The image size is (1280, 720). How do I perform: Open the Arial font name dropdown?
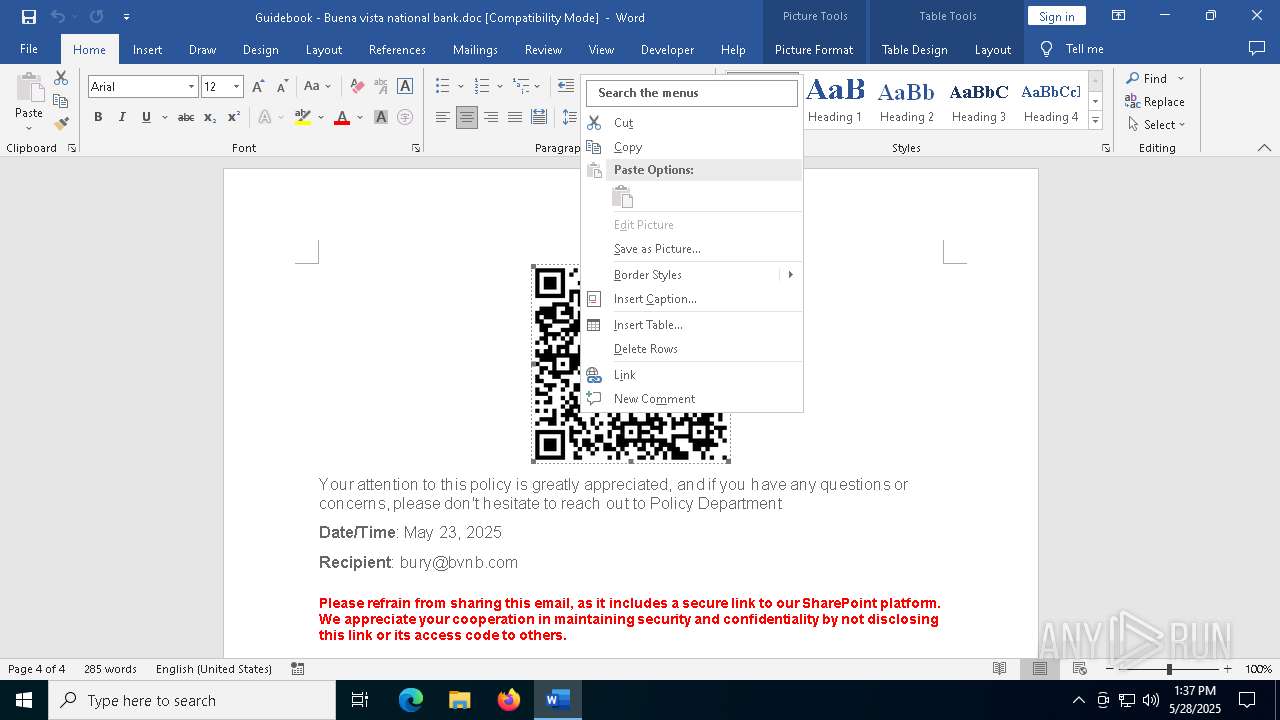191,87
